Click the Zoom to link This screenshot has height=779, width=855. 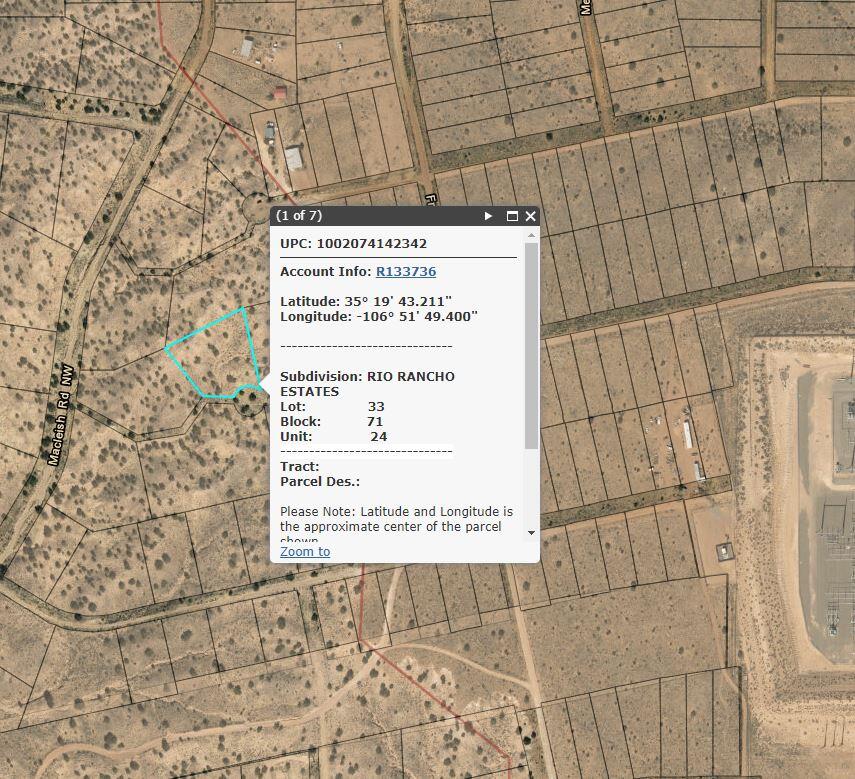click(305, 552)
